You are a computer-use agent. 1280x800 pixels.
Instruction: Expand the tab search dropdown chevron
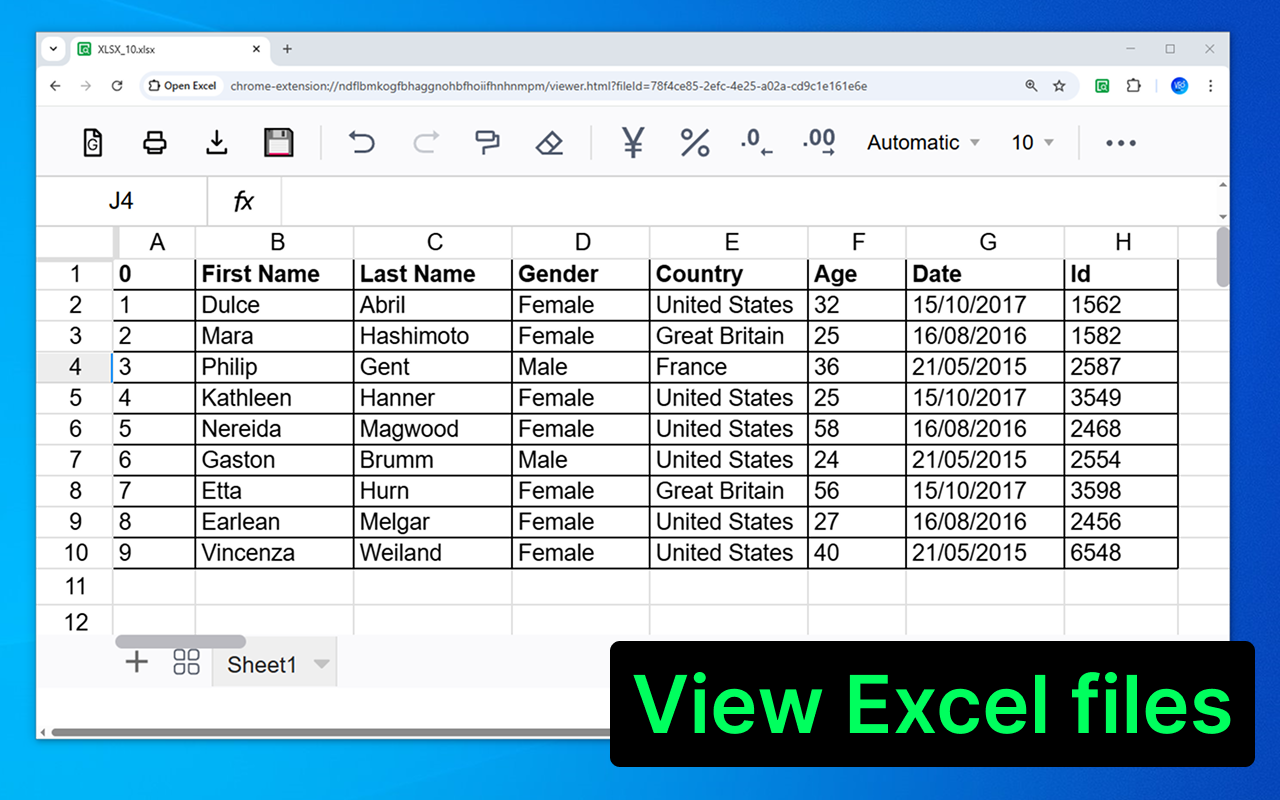pos(53,49)
